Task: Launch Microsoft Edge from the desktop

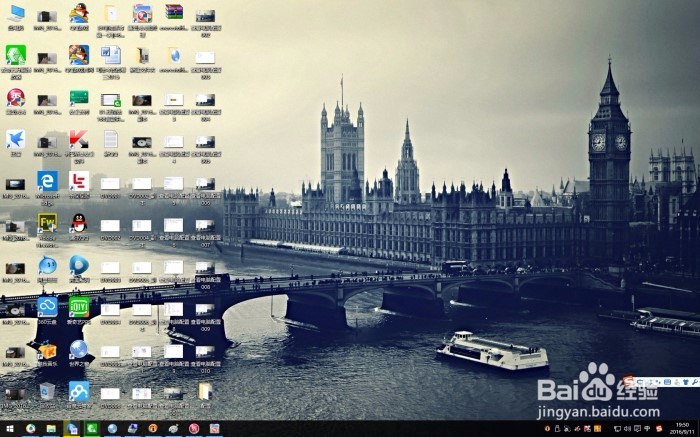Action: (47, 181)
